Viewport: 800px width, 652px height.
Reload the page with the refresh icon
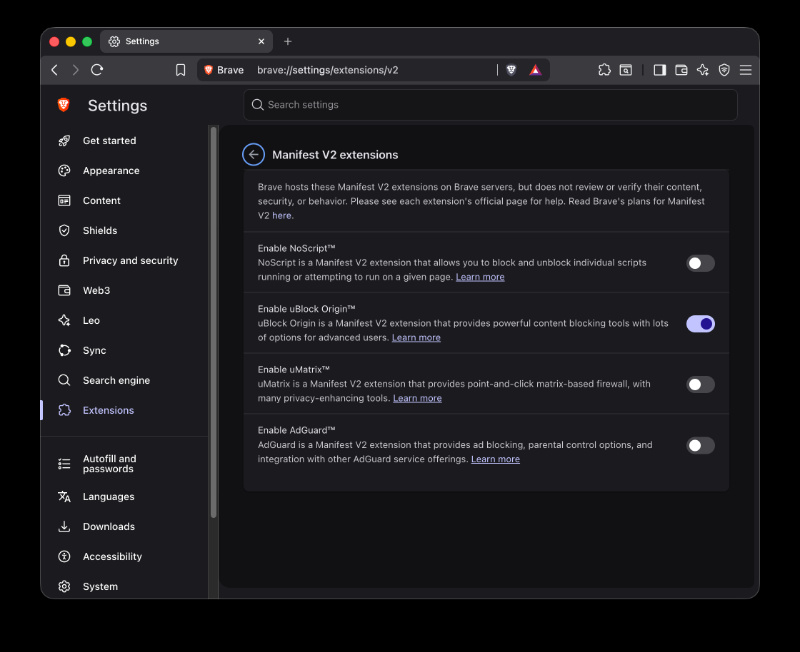[x=97, y=70]
